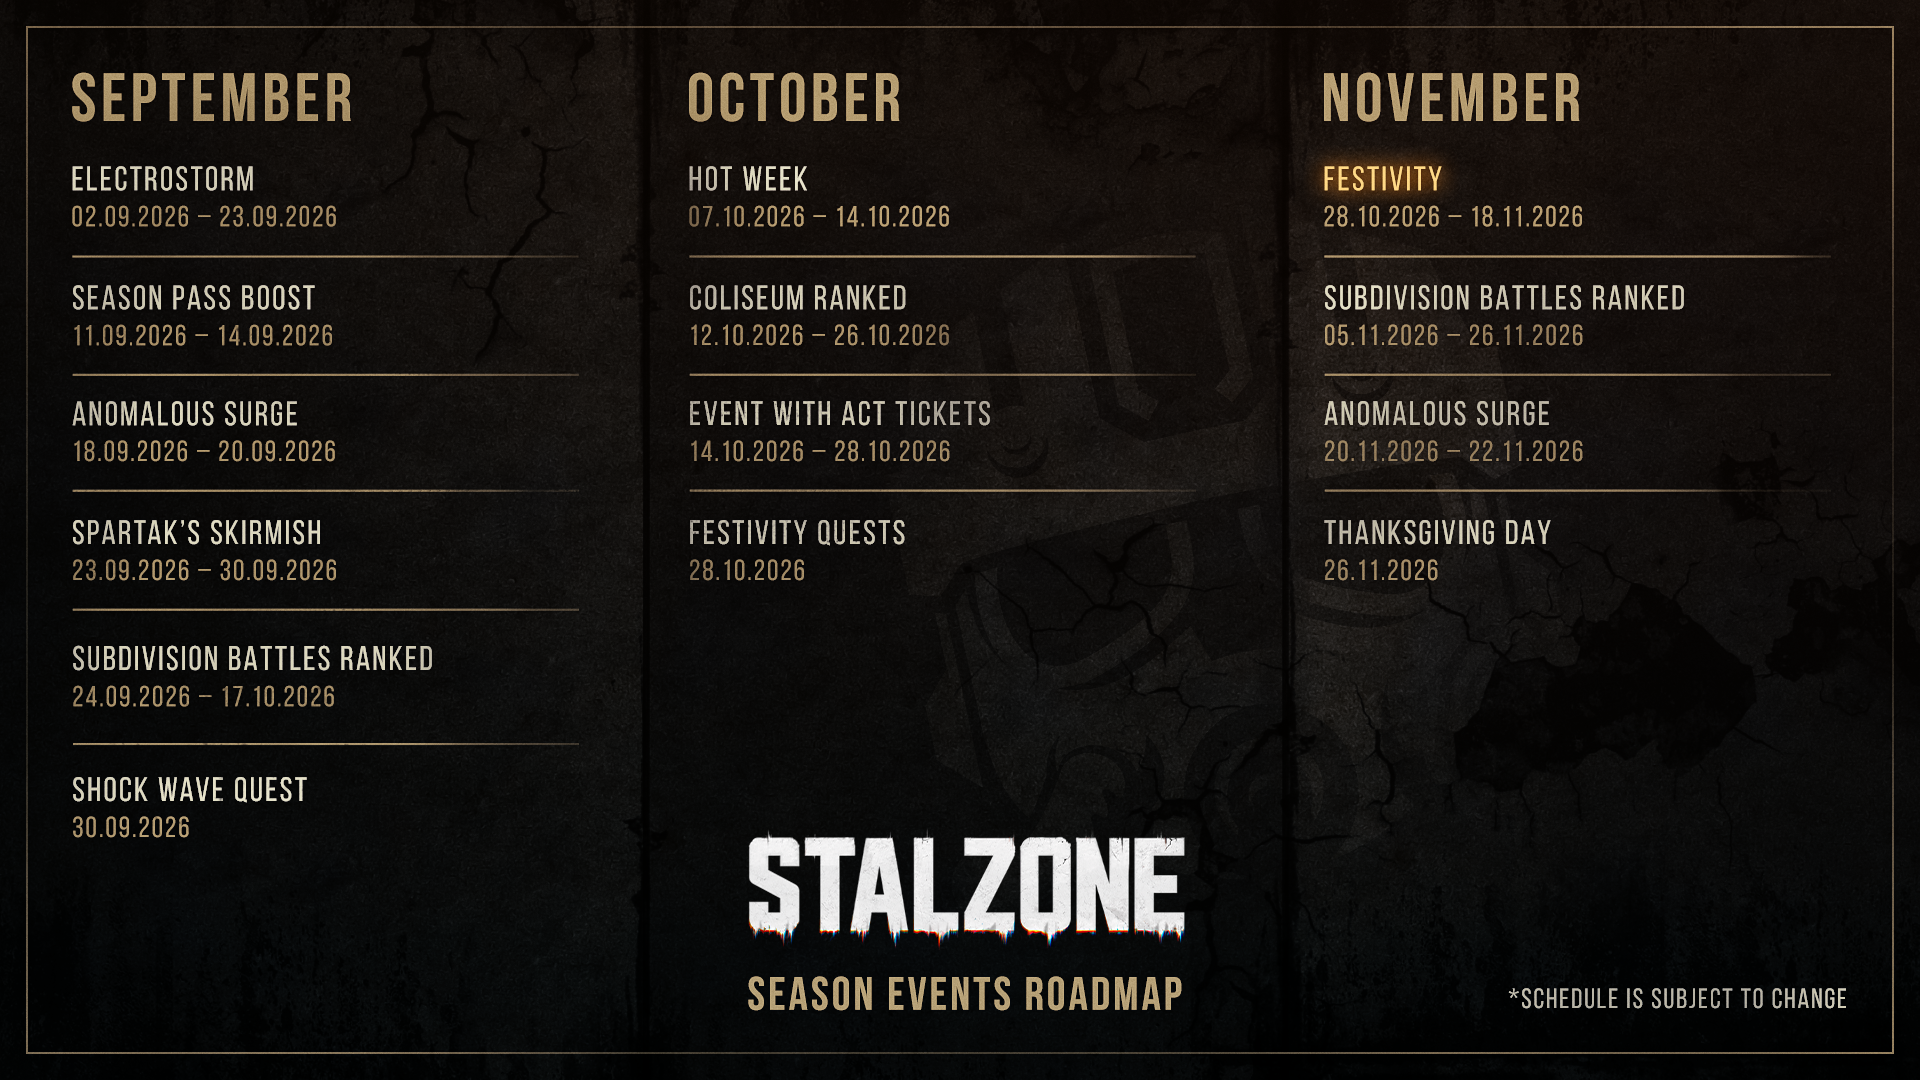This screenshot has height=1080, width=1920.
Task: Open September's SUBDIVISION BATTLES RANKED entry
Action: (x=253, y=677)
